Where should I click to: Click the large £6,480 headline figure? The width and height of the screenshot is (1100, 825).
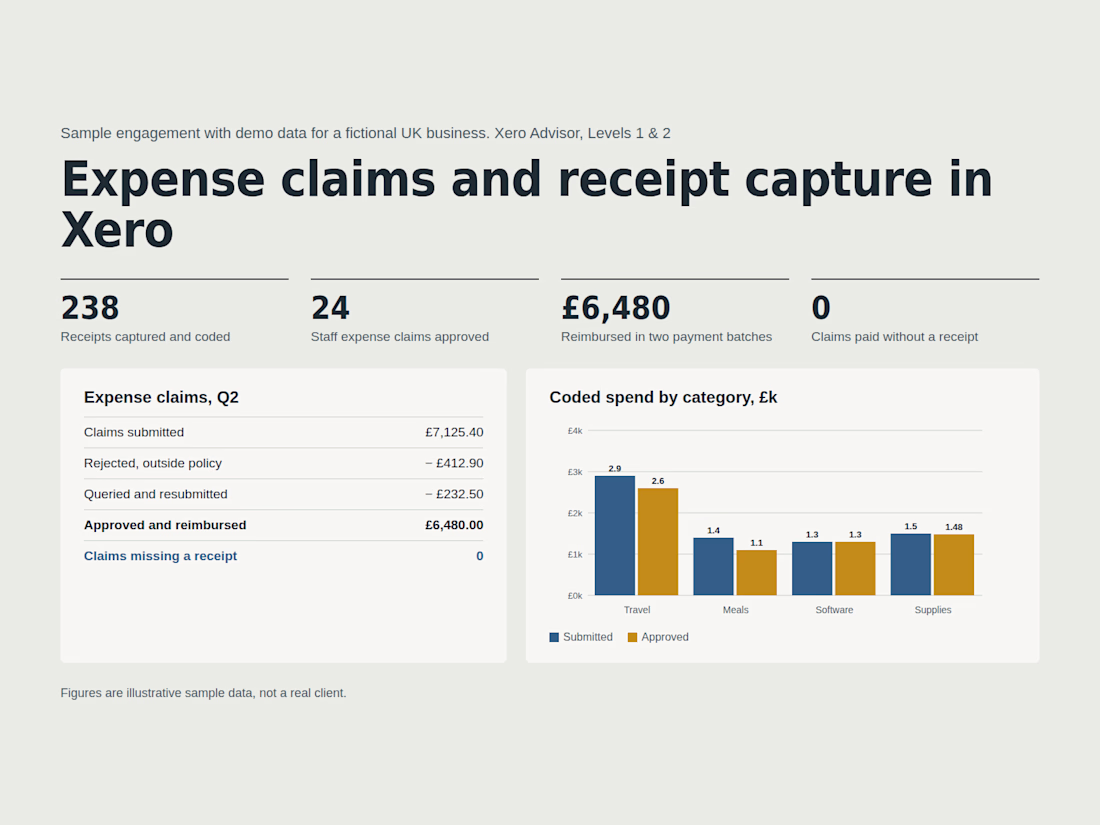coord(616,308)
